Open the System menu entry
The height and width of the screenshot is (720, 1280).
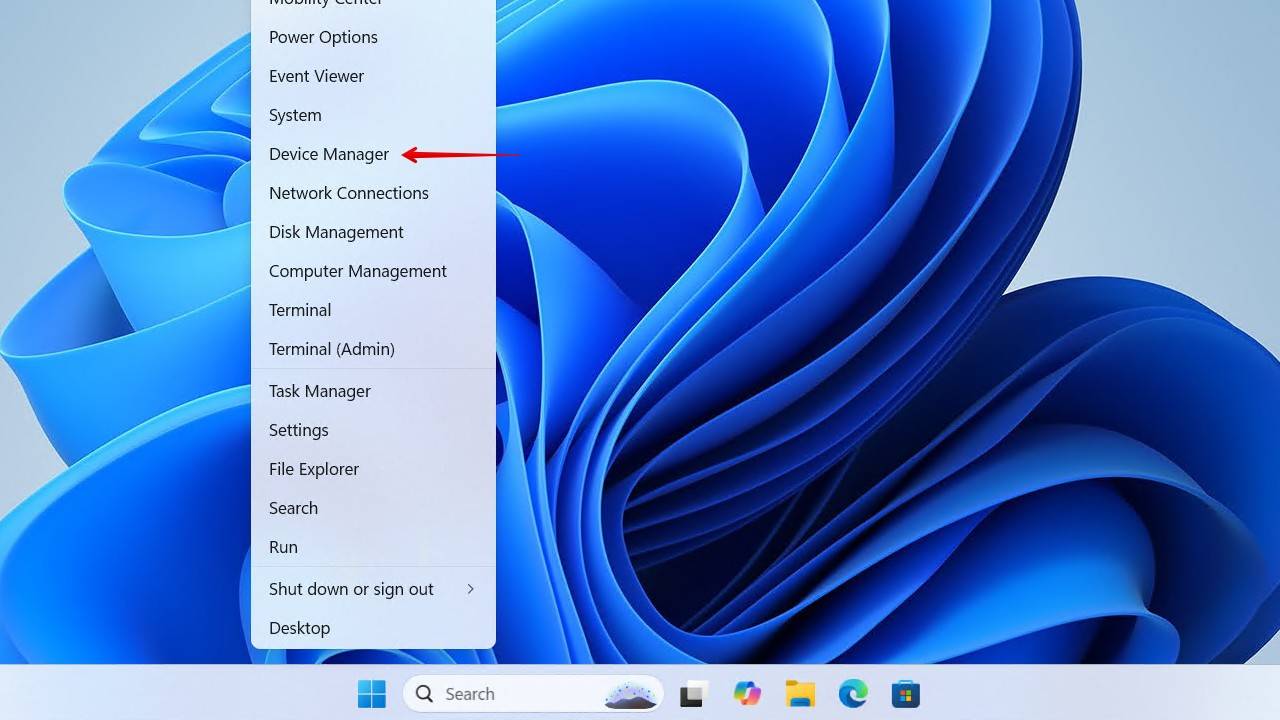pyautogui.click(x=295, y=115)
